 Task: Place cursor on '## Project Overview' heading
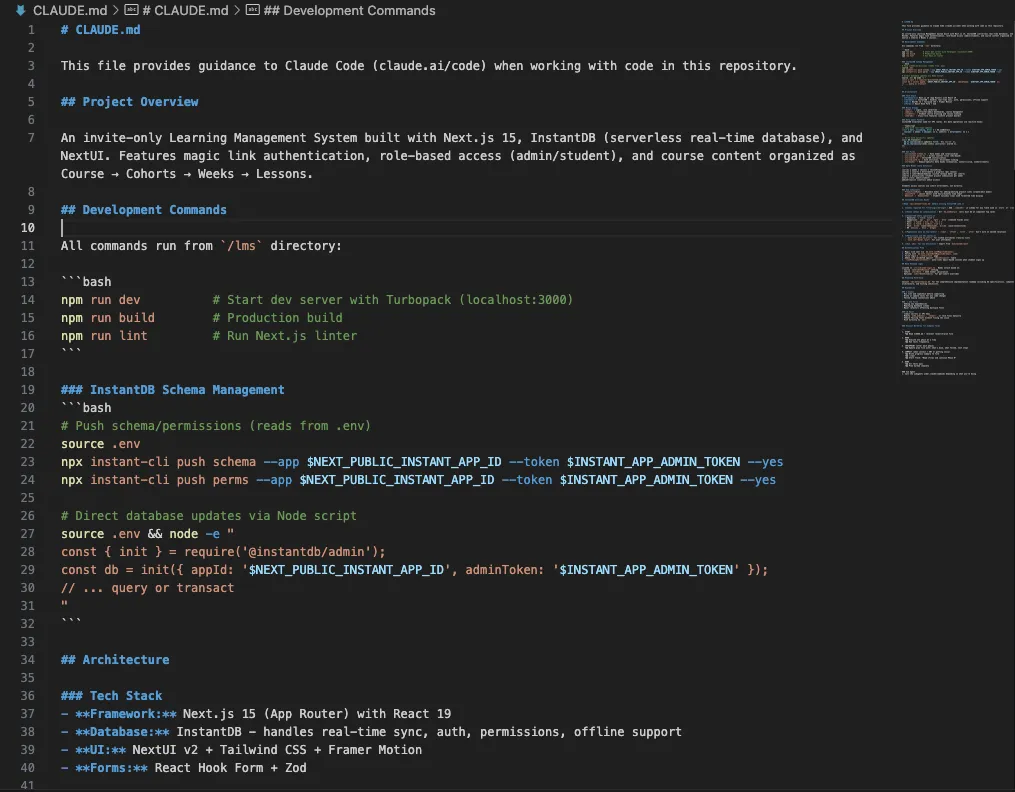tap(129, 102)
